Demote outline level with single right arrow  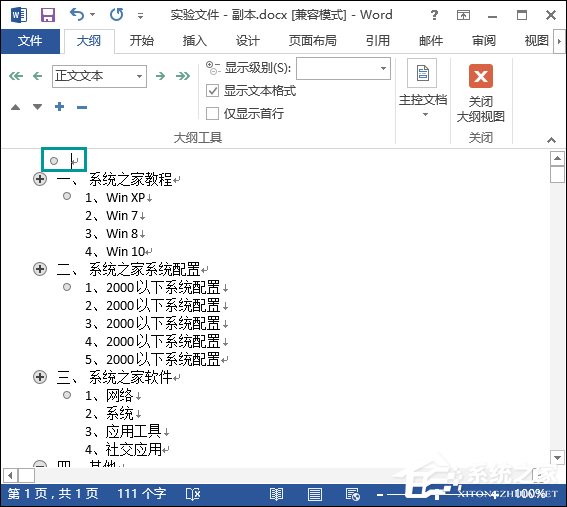click(160, 76)
